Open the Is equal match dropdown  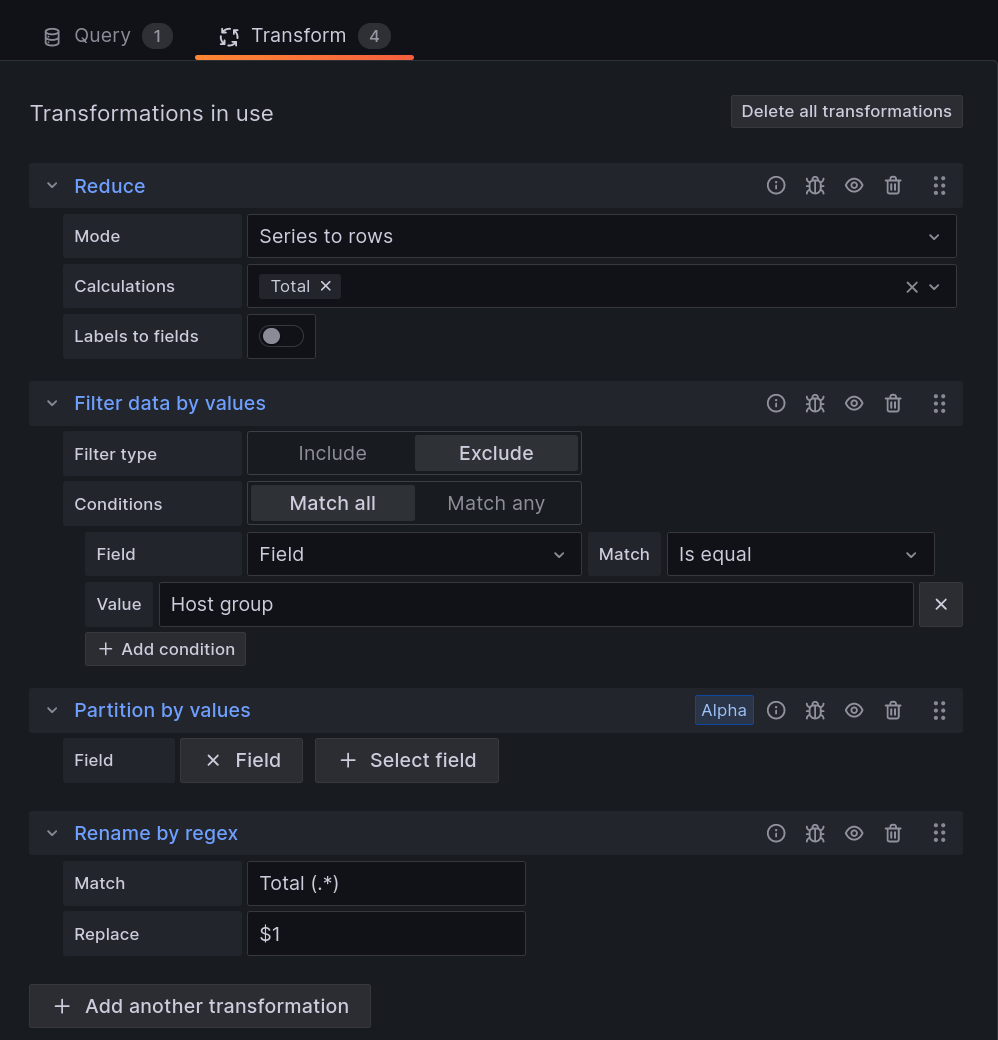(x=800, y=554)
